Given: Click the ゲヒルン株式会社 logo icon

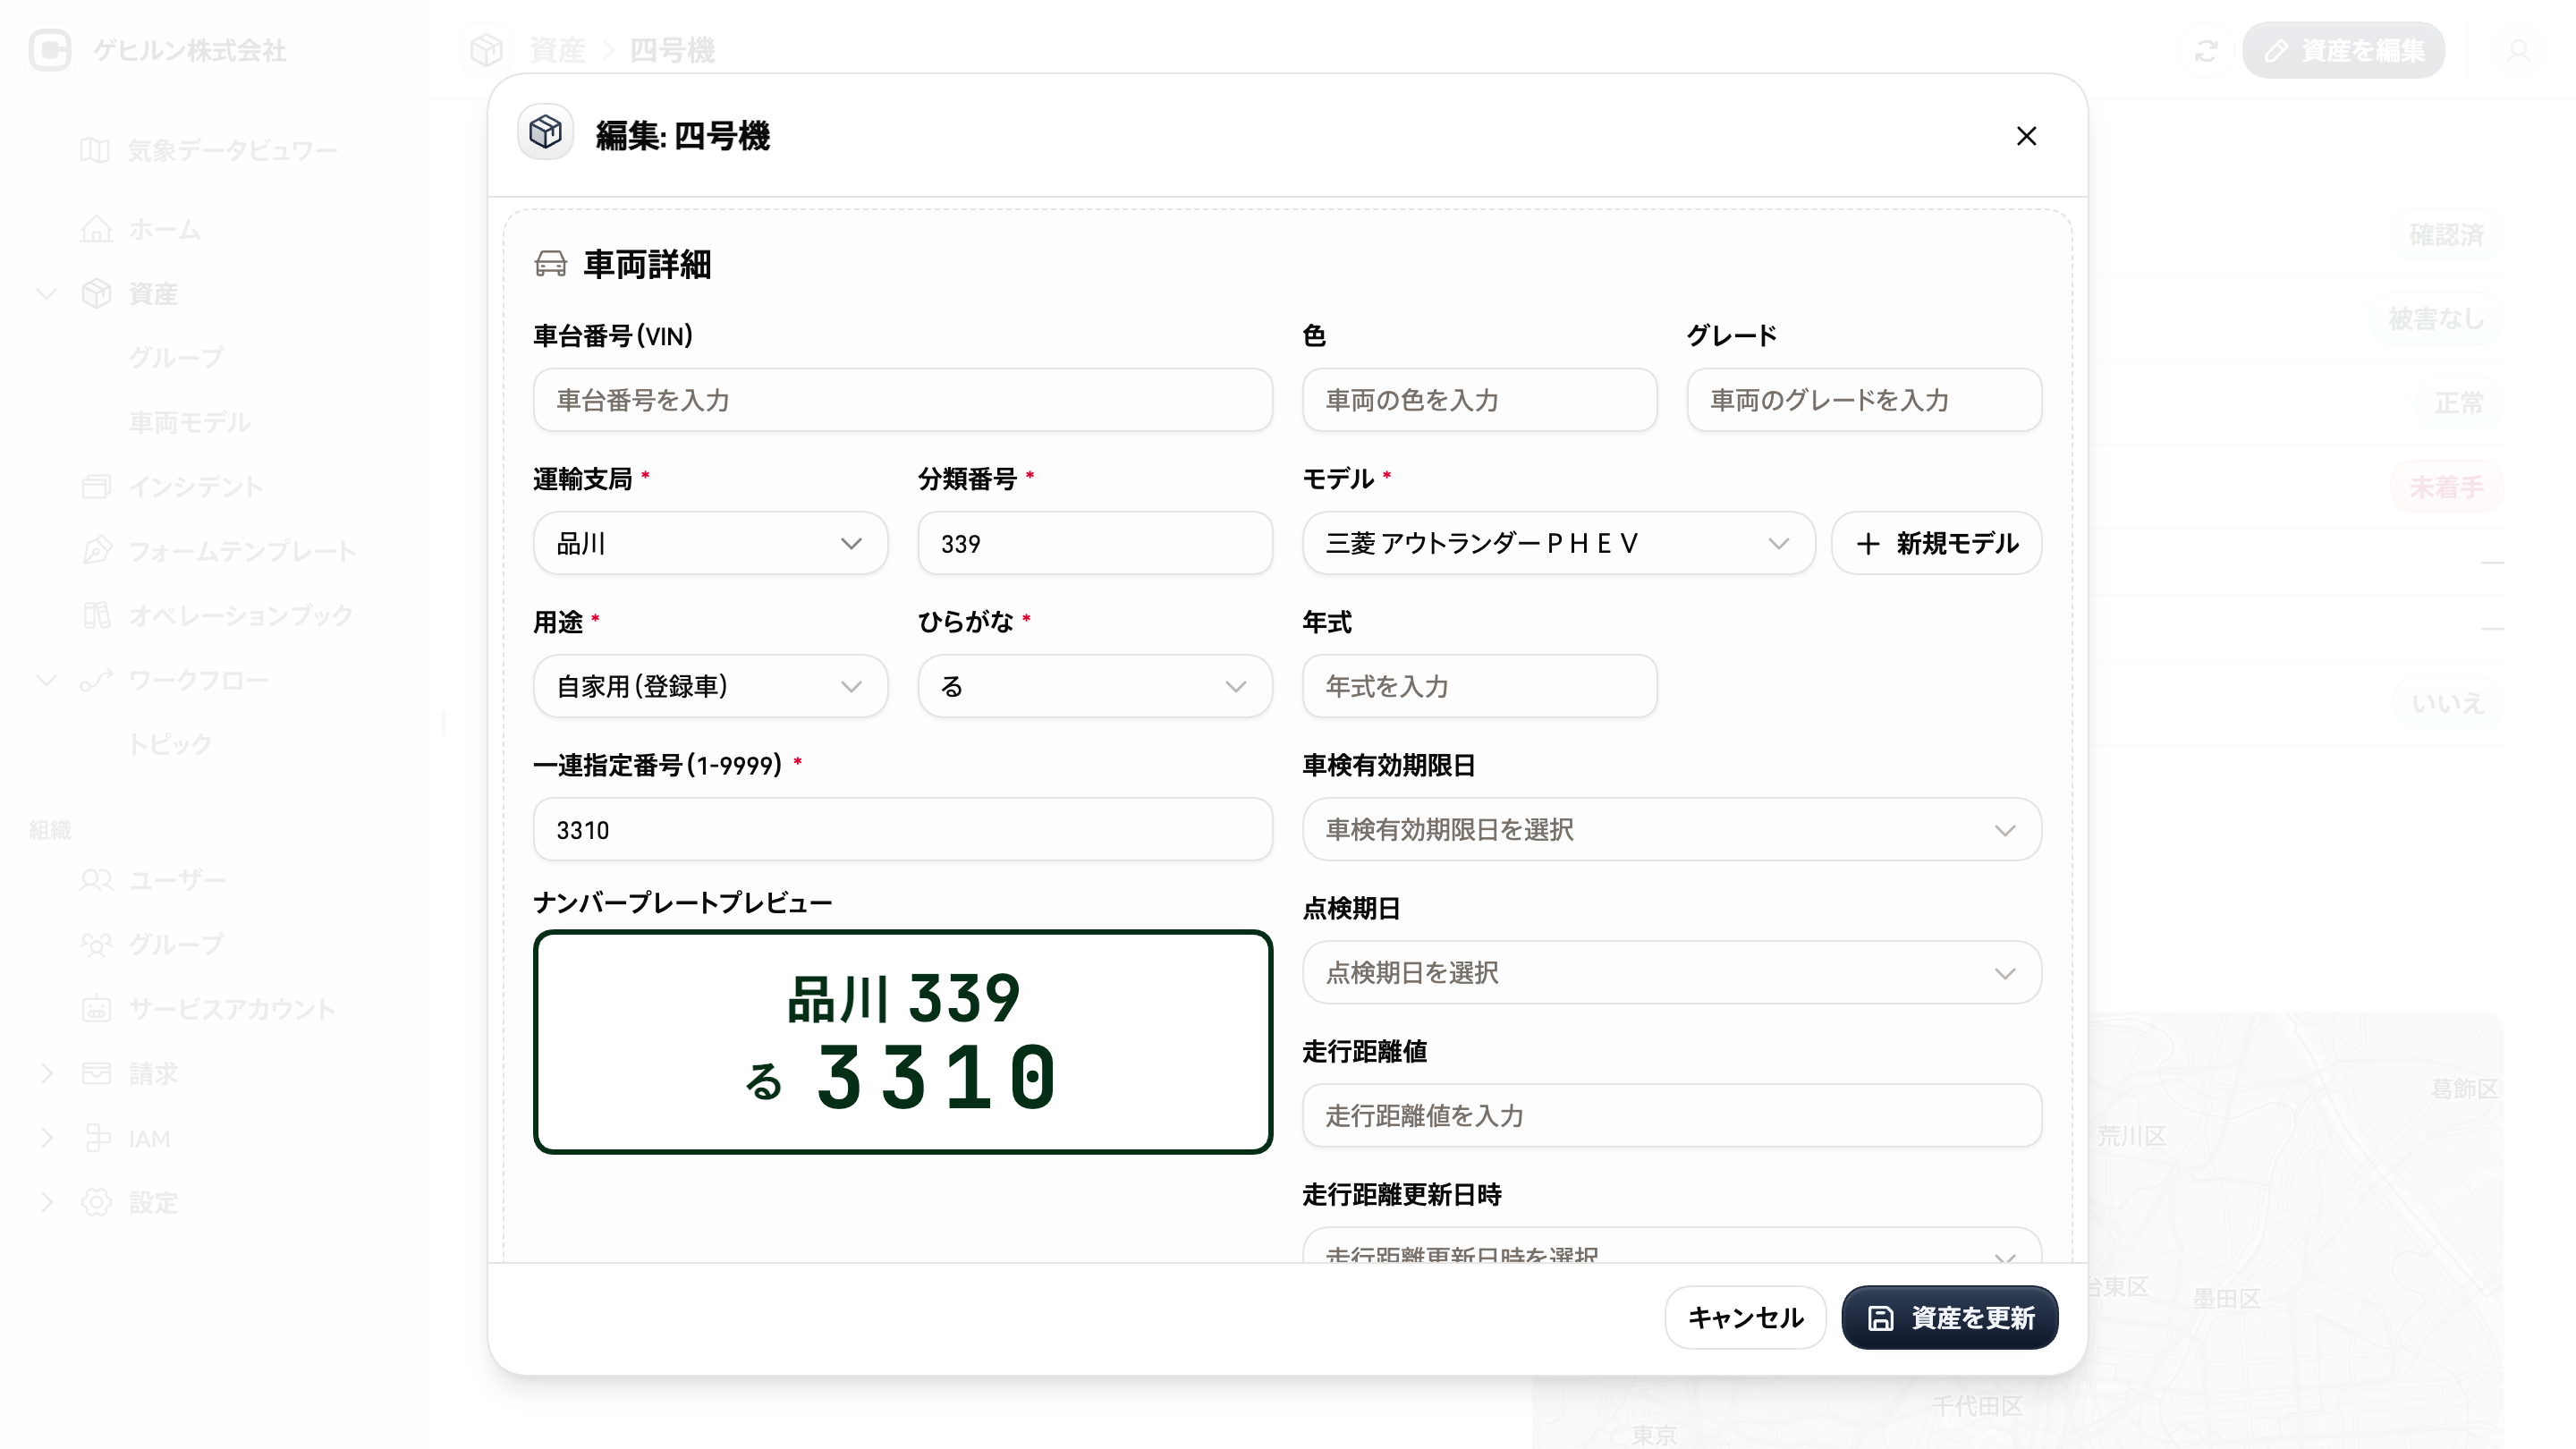Looking at the screenshot, I should (x=50, y=50).
